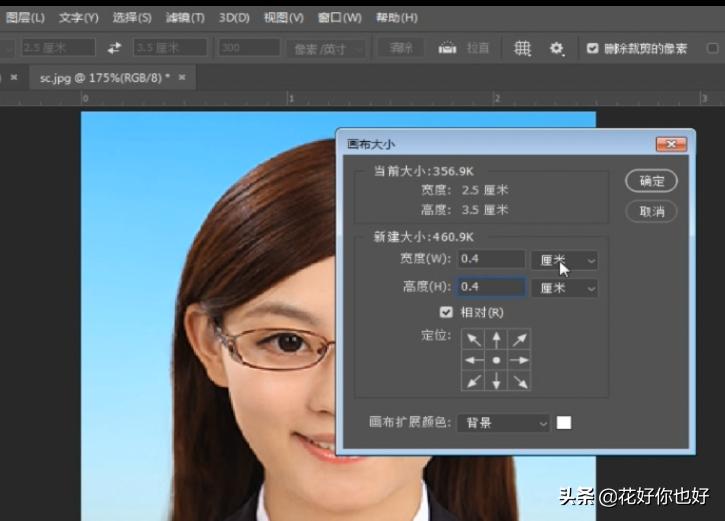This screenshot has height=521, width=725.
Task: Open height unit 厘米 dropdown
Action: (x=565, y=288)
